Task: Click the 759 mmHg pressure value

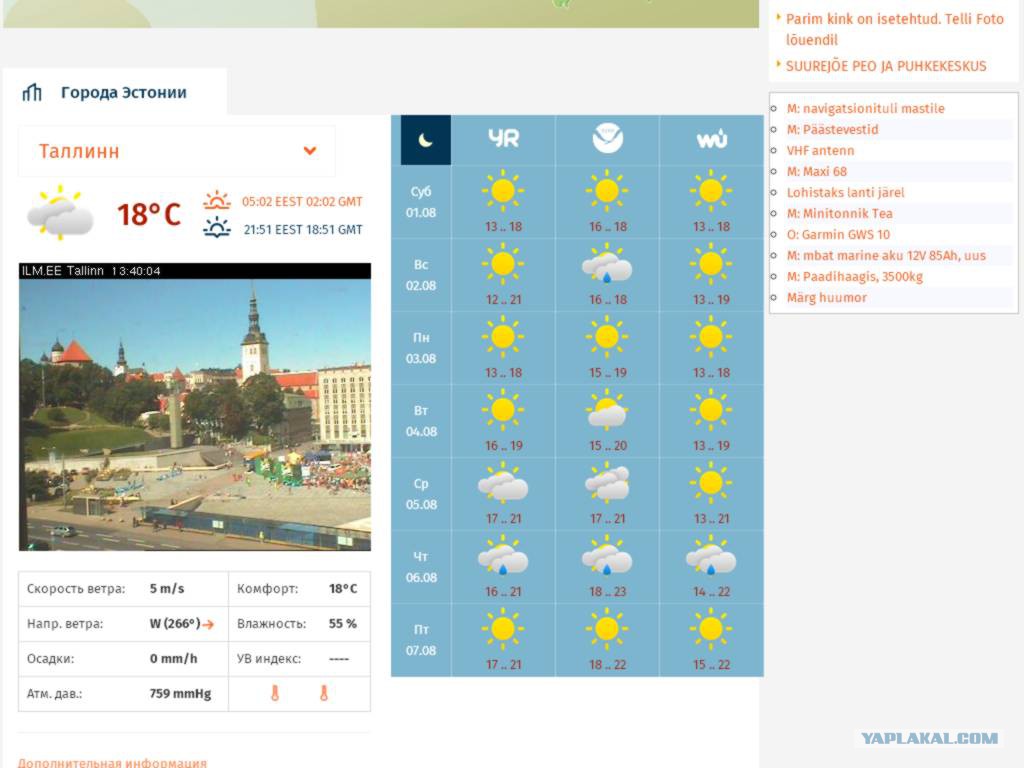Action: click(x=180, y=694)
